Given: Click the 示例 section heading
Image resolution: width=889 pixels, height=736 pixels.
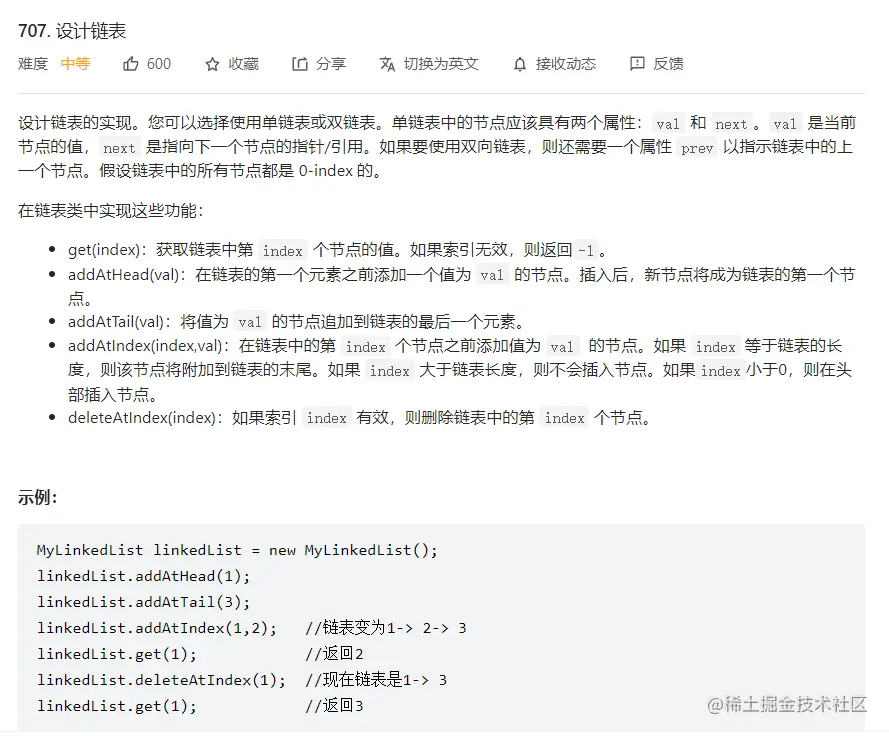Looking at the screenshot, I should click(37, 497).
